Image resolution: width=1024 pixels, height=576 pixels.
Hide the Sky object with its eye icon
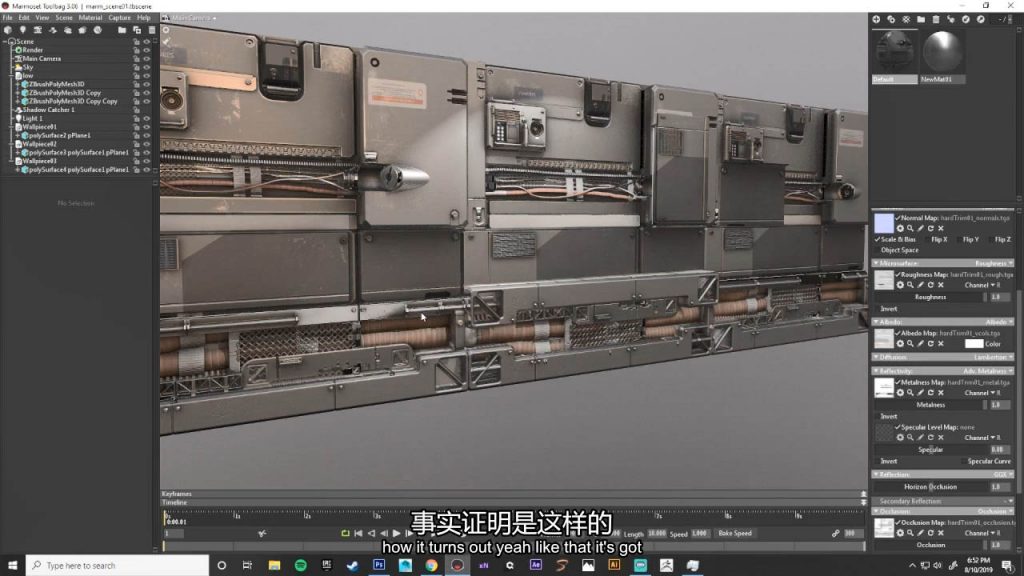(146, 67)
